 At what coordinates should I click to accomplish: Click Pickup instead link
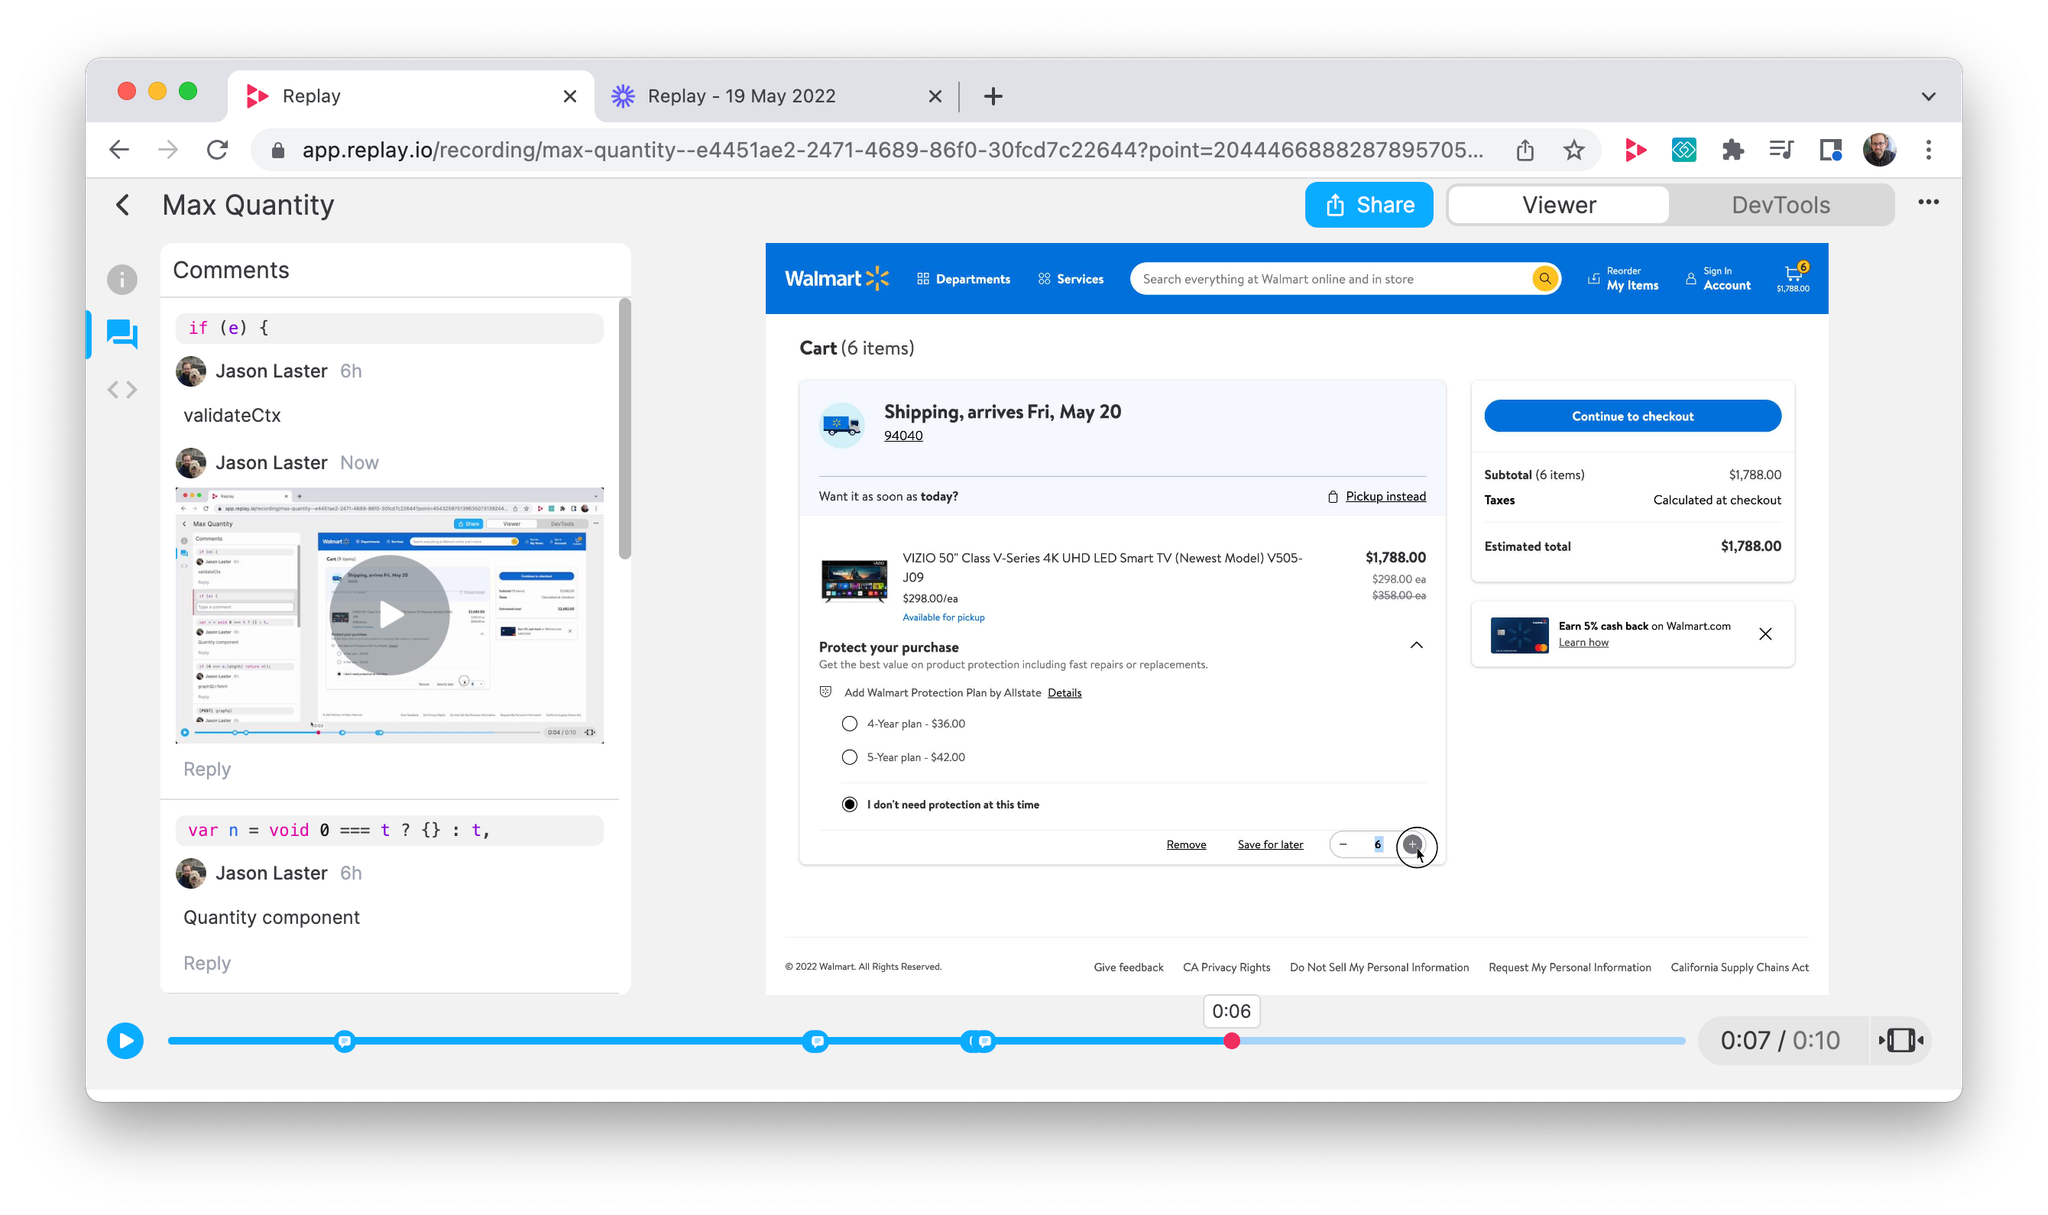1385,497
